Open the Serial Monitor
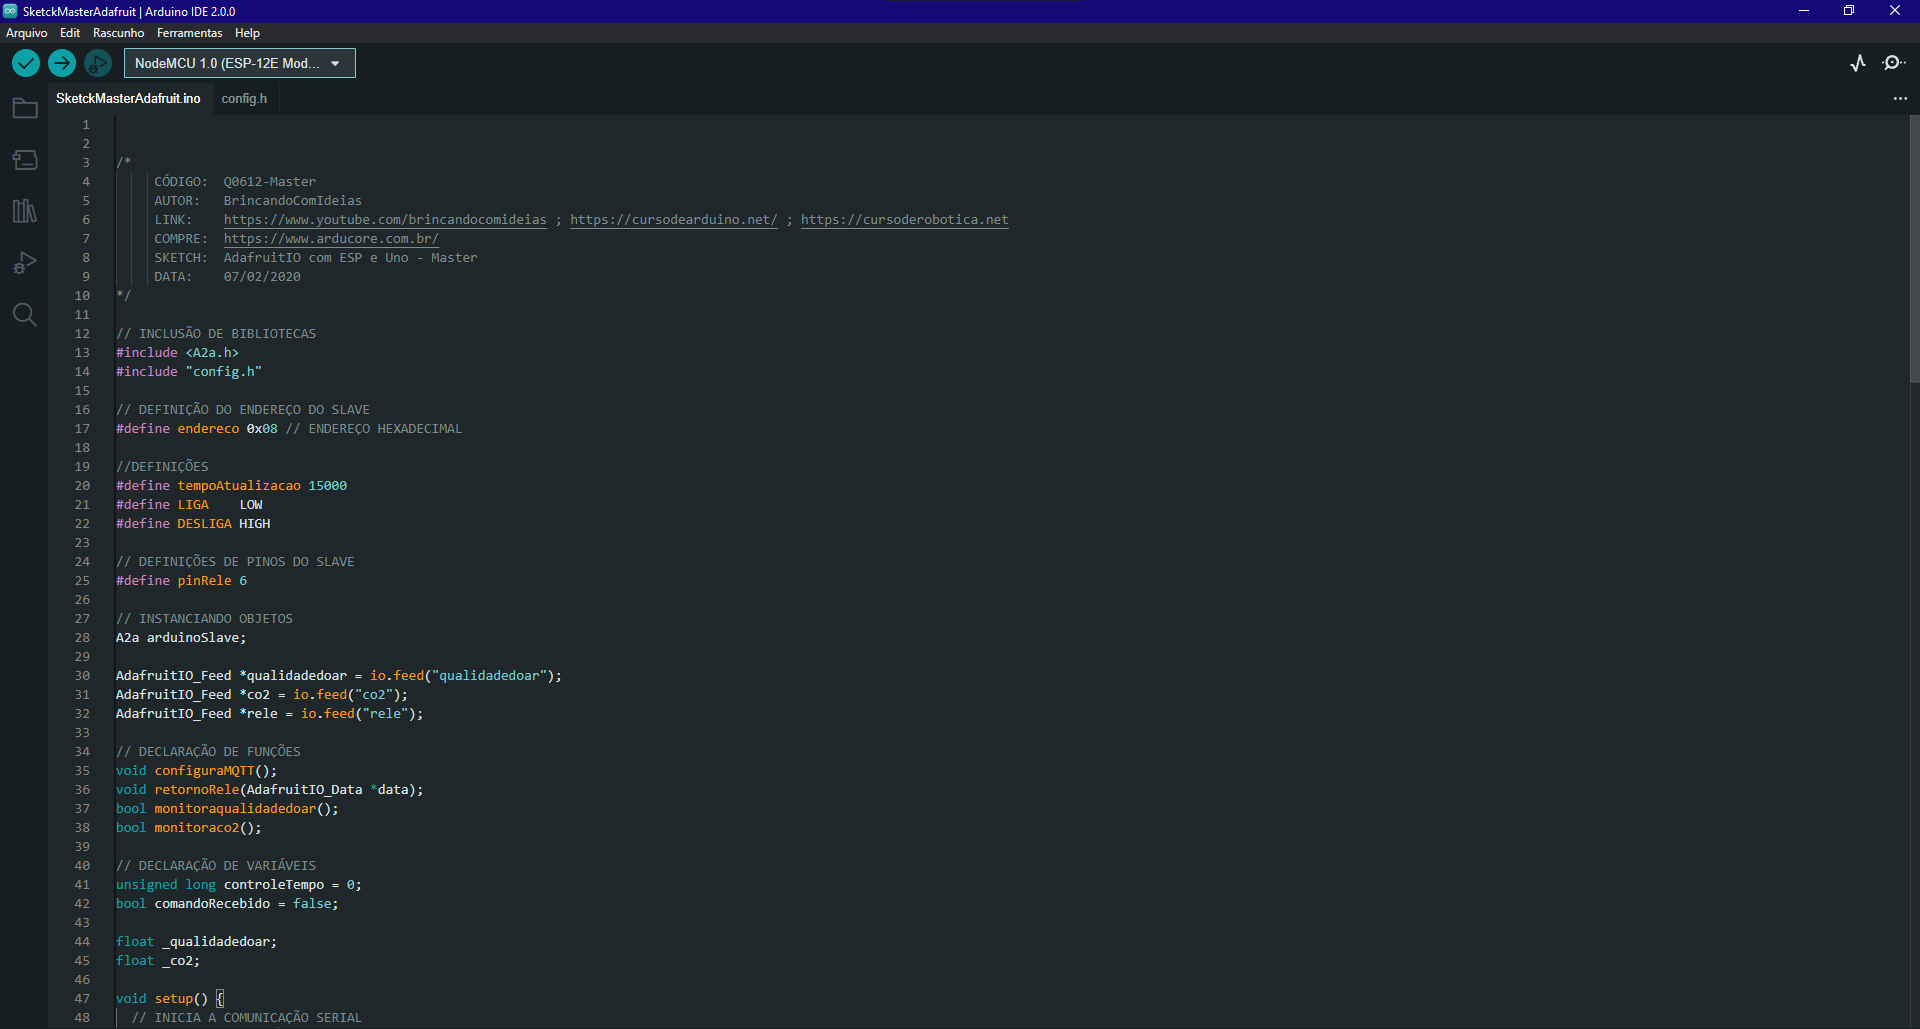Screen dimensions: 1920x1029 point(1893,63)
